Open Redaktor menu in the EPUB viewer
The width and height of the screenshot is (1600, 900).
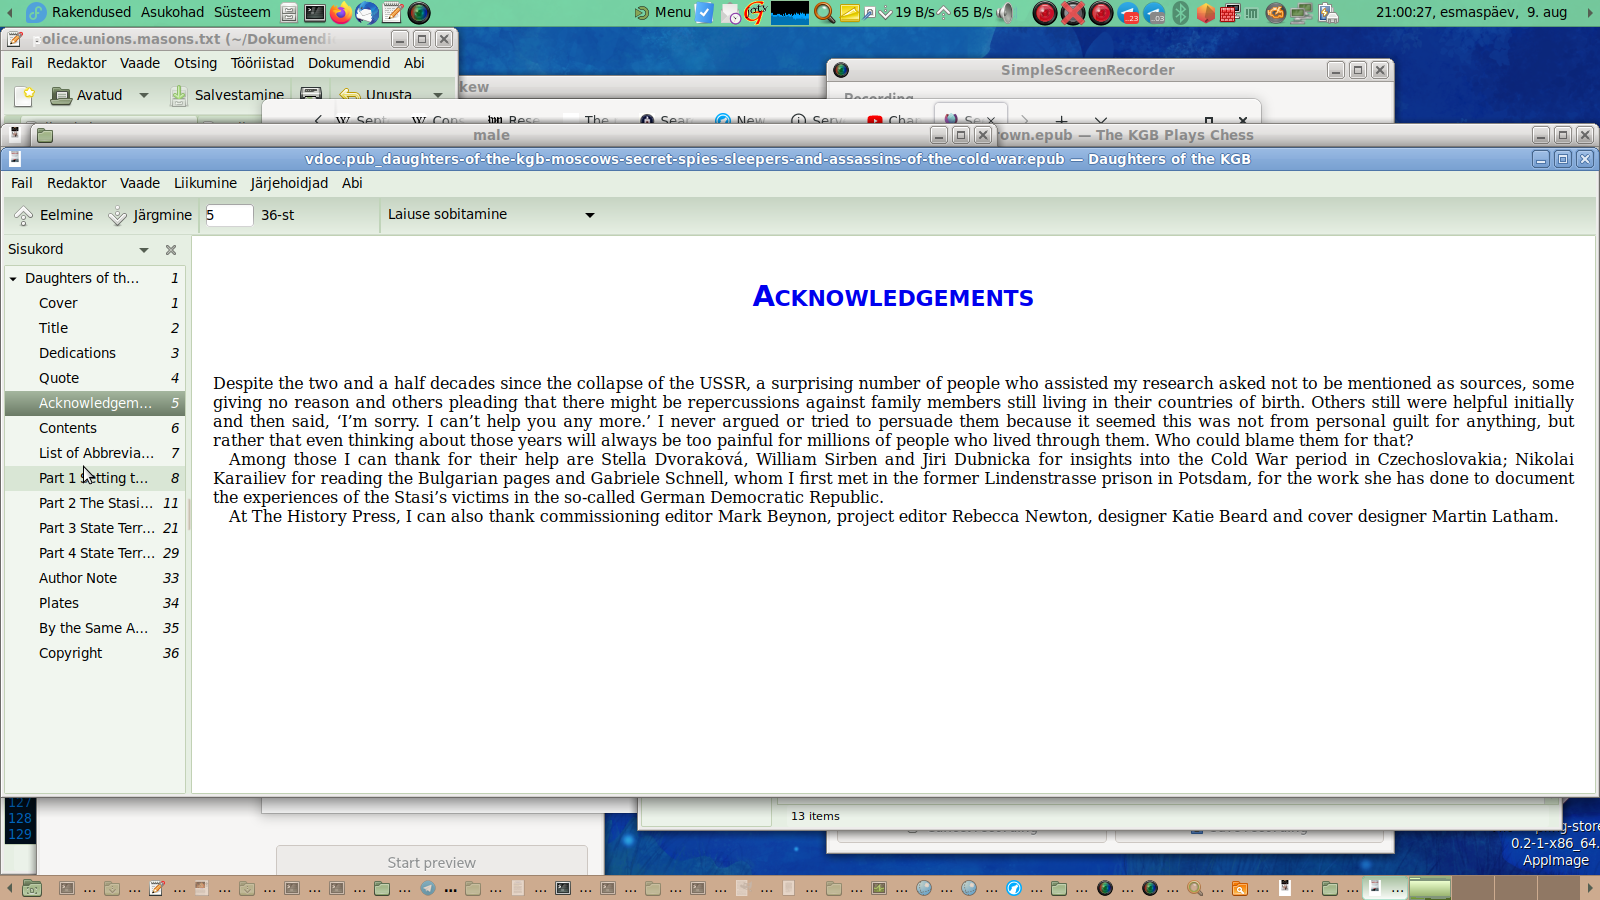coord(77,183)
